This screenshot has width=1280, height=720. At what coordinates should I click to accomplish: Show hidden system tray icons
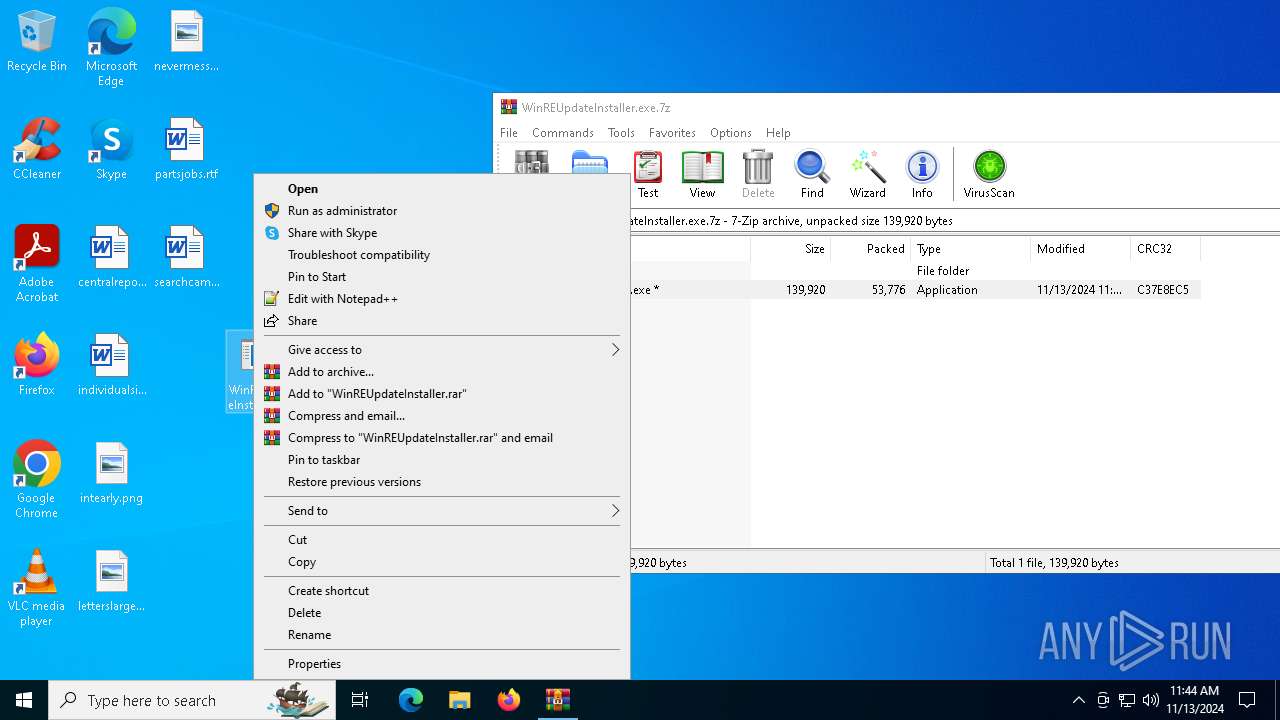[x=1078, y=700]
